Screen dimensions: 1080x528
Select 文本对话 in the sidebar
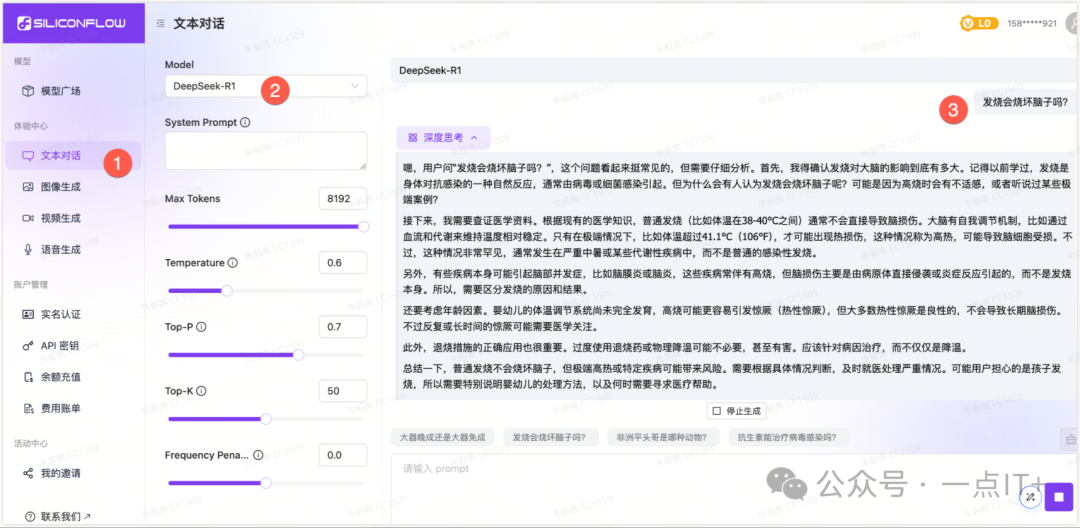[73, 156]
